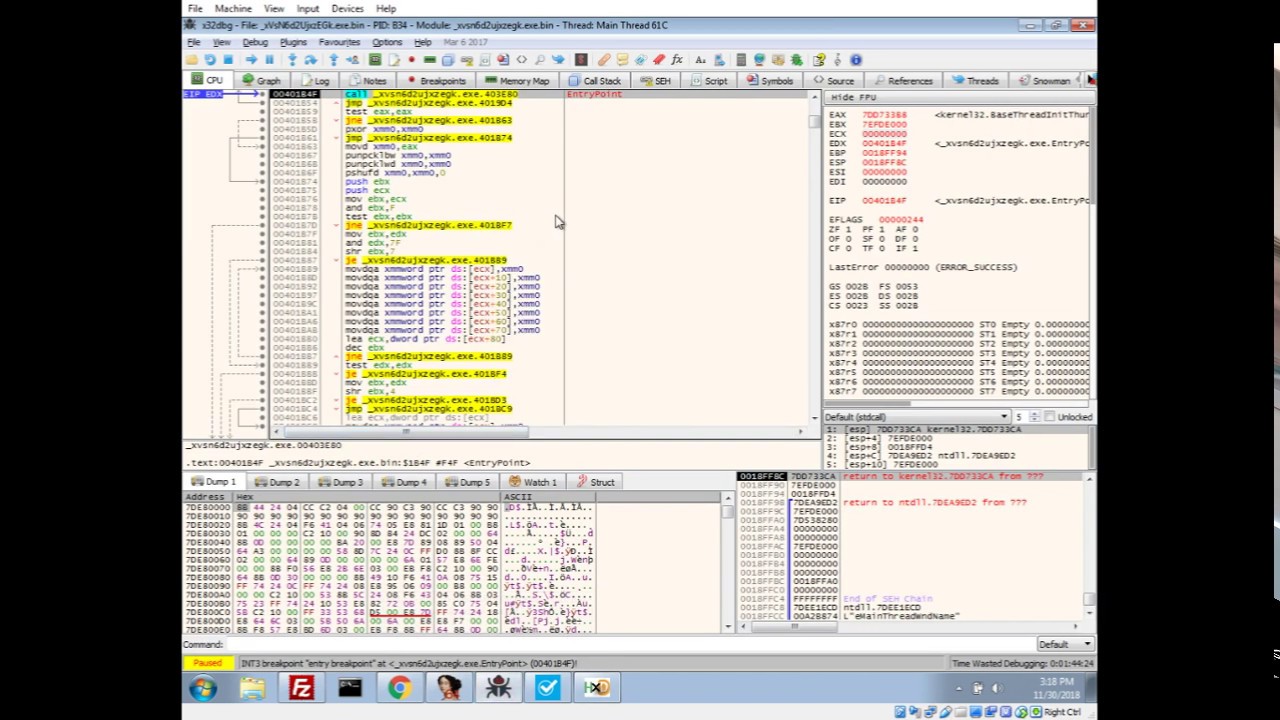Open the Options menu
This screenshot has height=720, width=1280.
click(387, 43)
